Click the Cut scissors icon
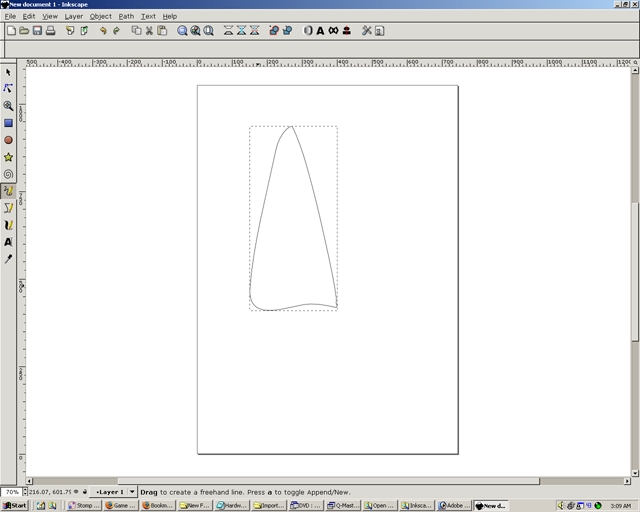 (x=149, y=31)
